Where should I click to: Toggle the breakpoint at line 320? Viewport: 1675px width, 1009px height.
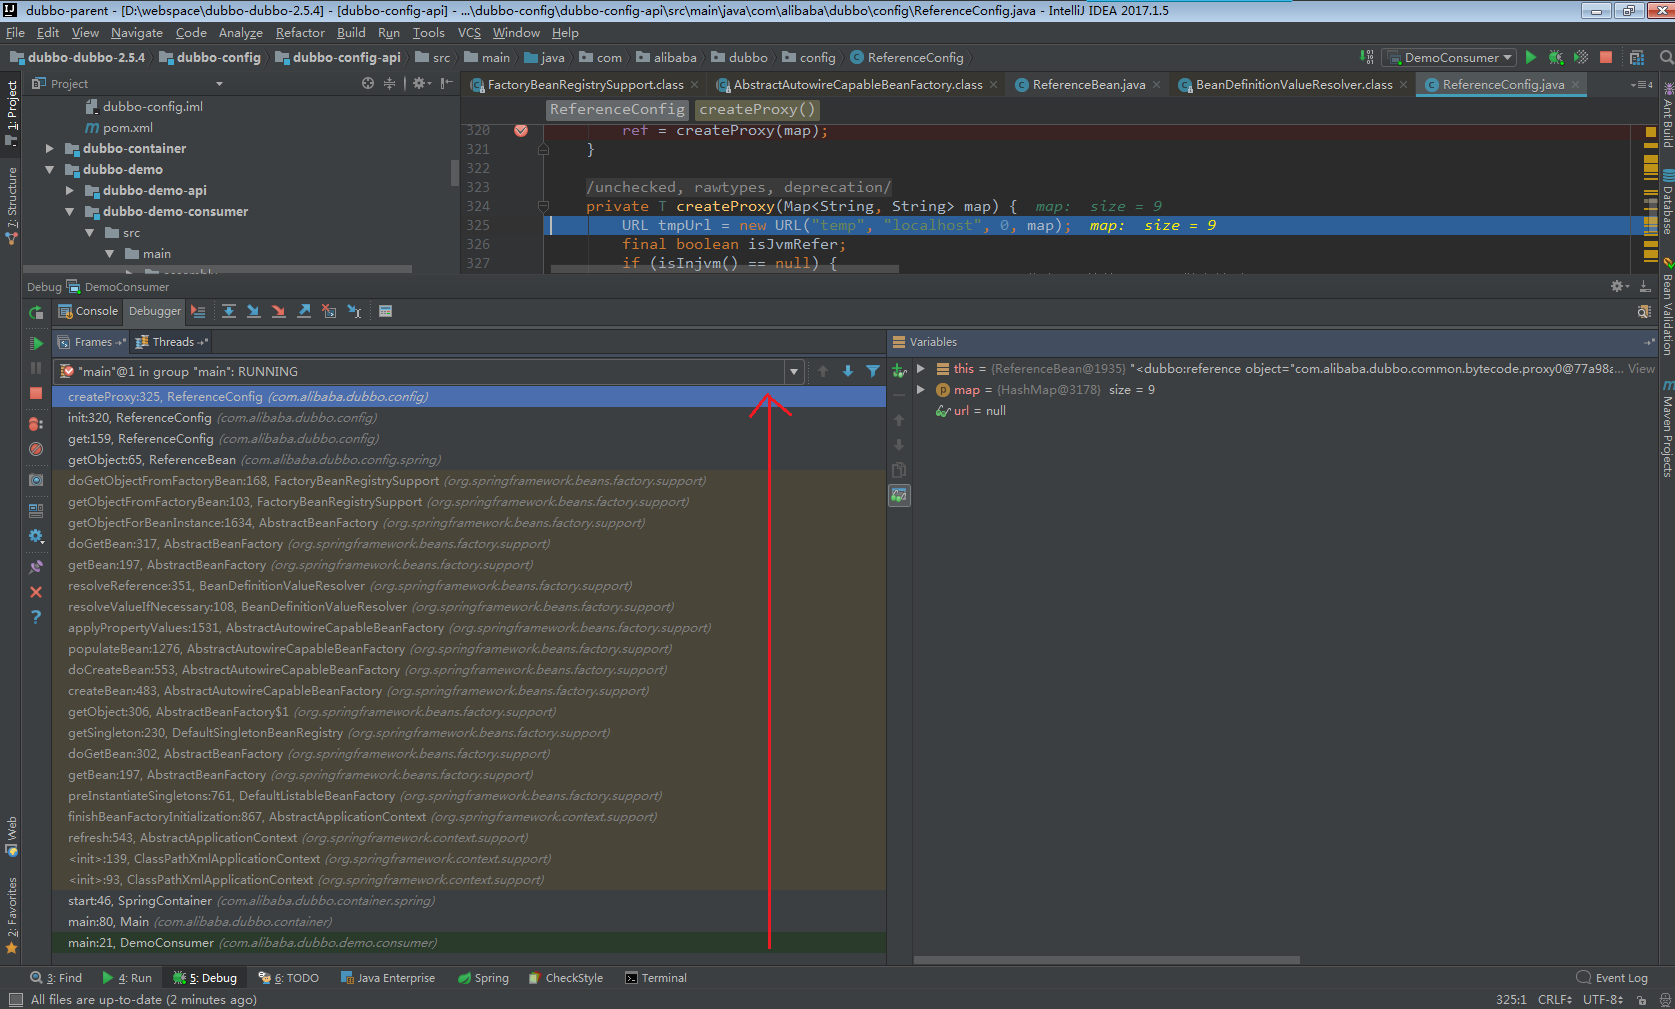(521, 131)
